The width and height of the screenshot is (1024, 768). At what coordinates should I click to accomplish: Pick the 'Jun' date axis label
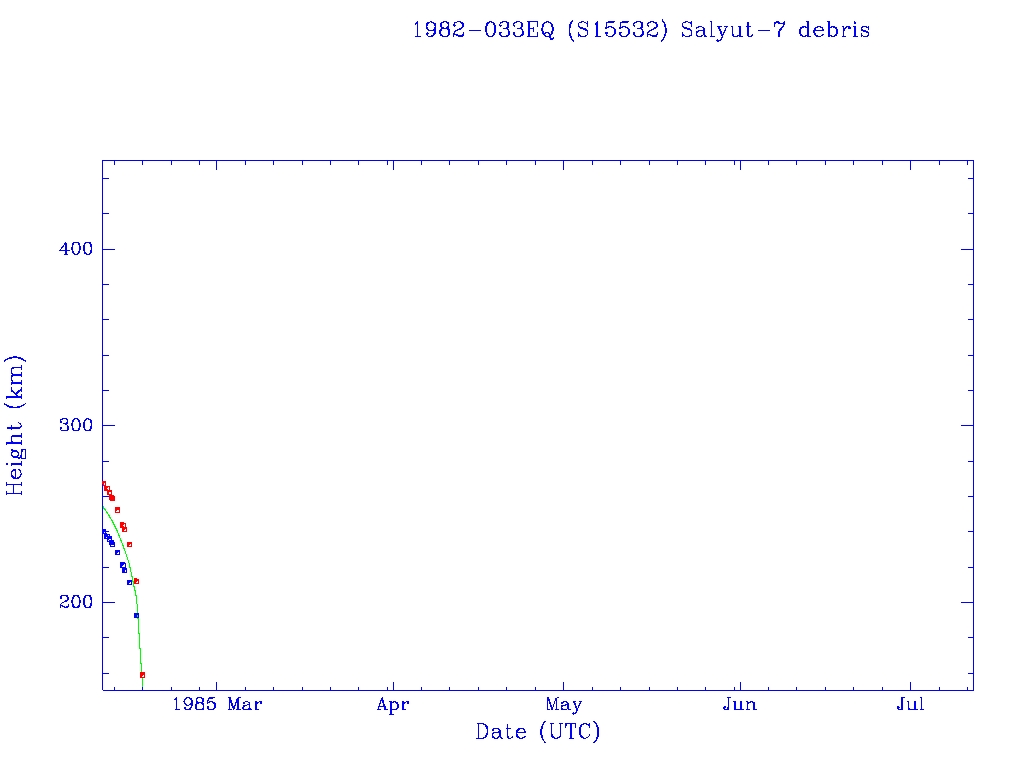click(739, 704)
